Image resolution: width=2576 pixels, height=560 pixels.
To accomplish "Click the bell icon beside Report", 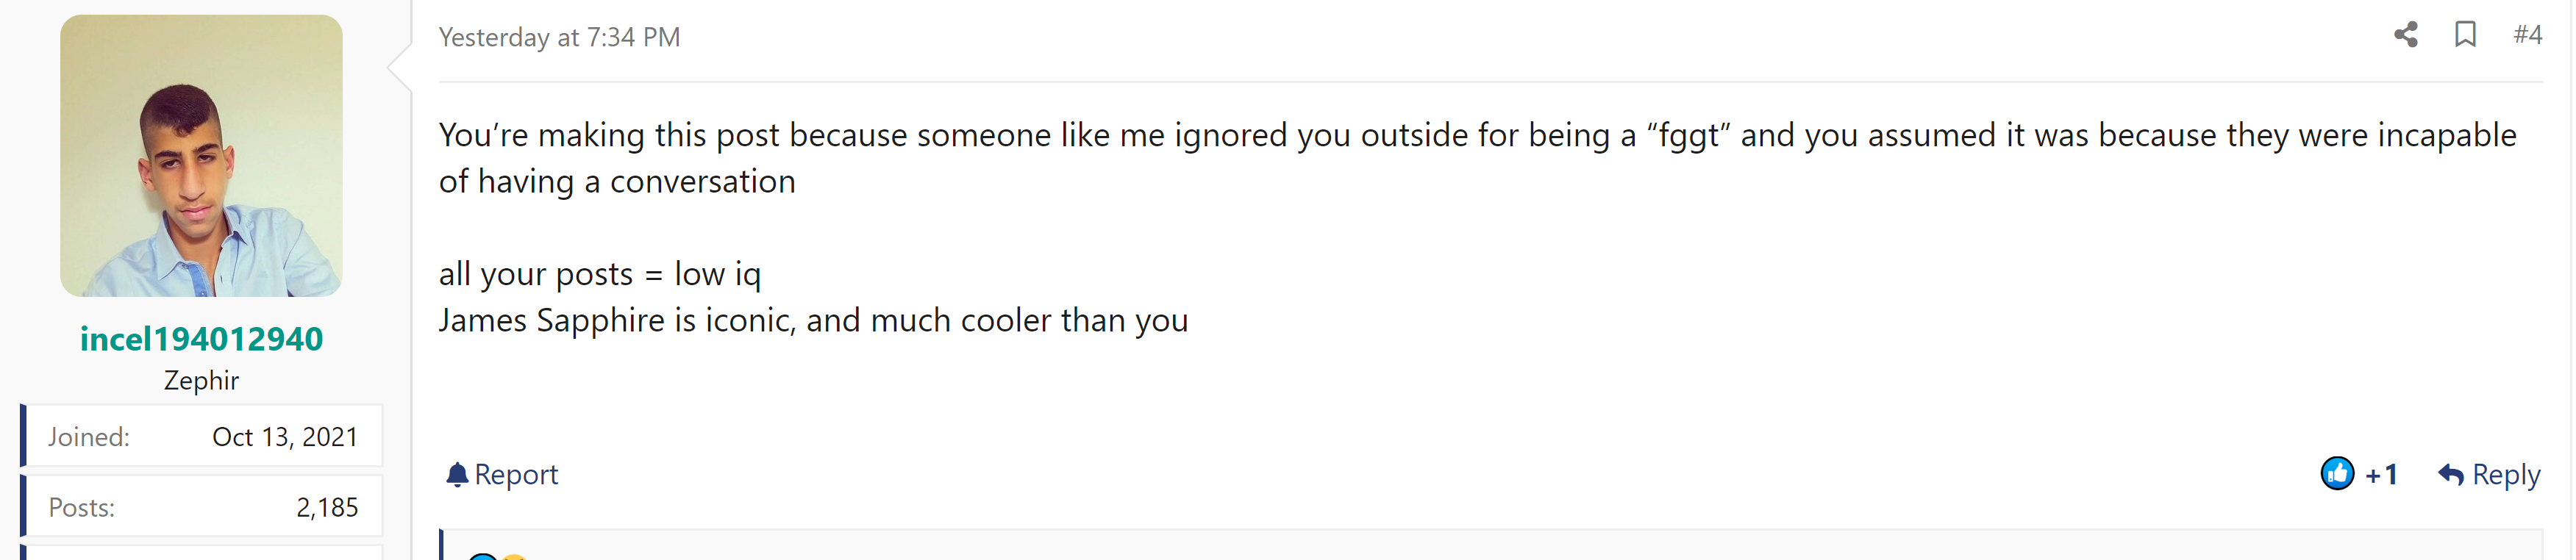I will click(x=457, y=474).
